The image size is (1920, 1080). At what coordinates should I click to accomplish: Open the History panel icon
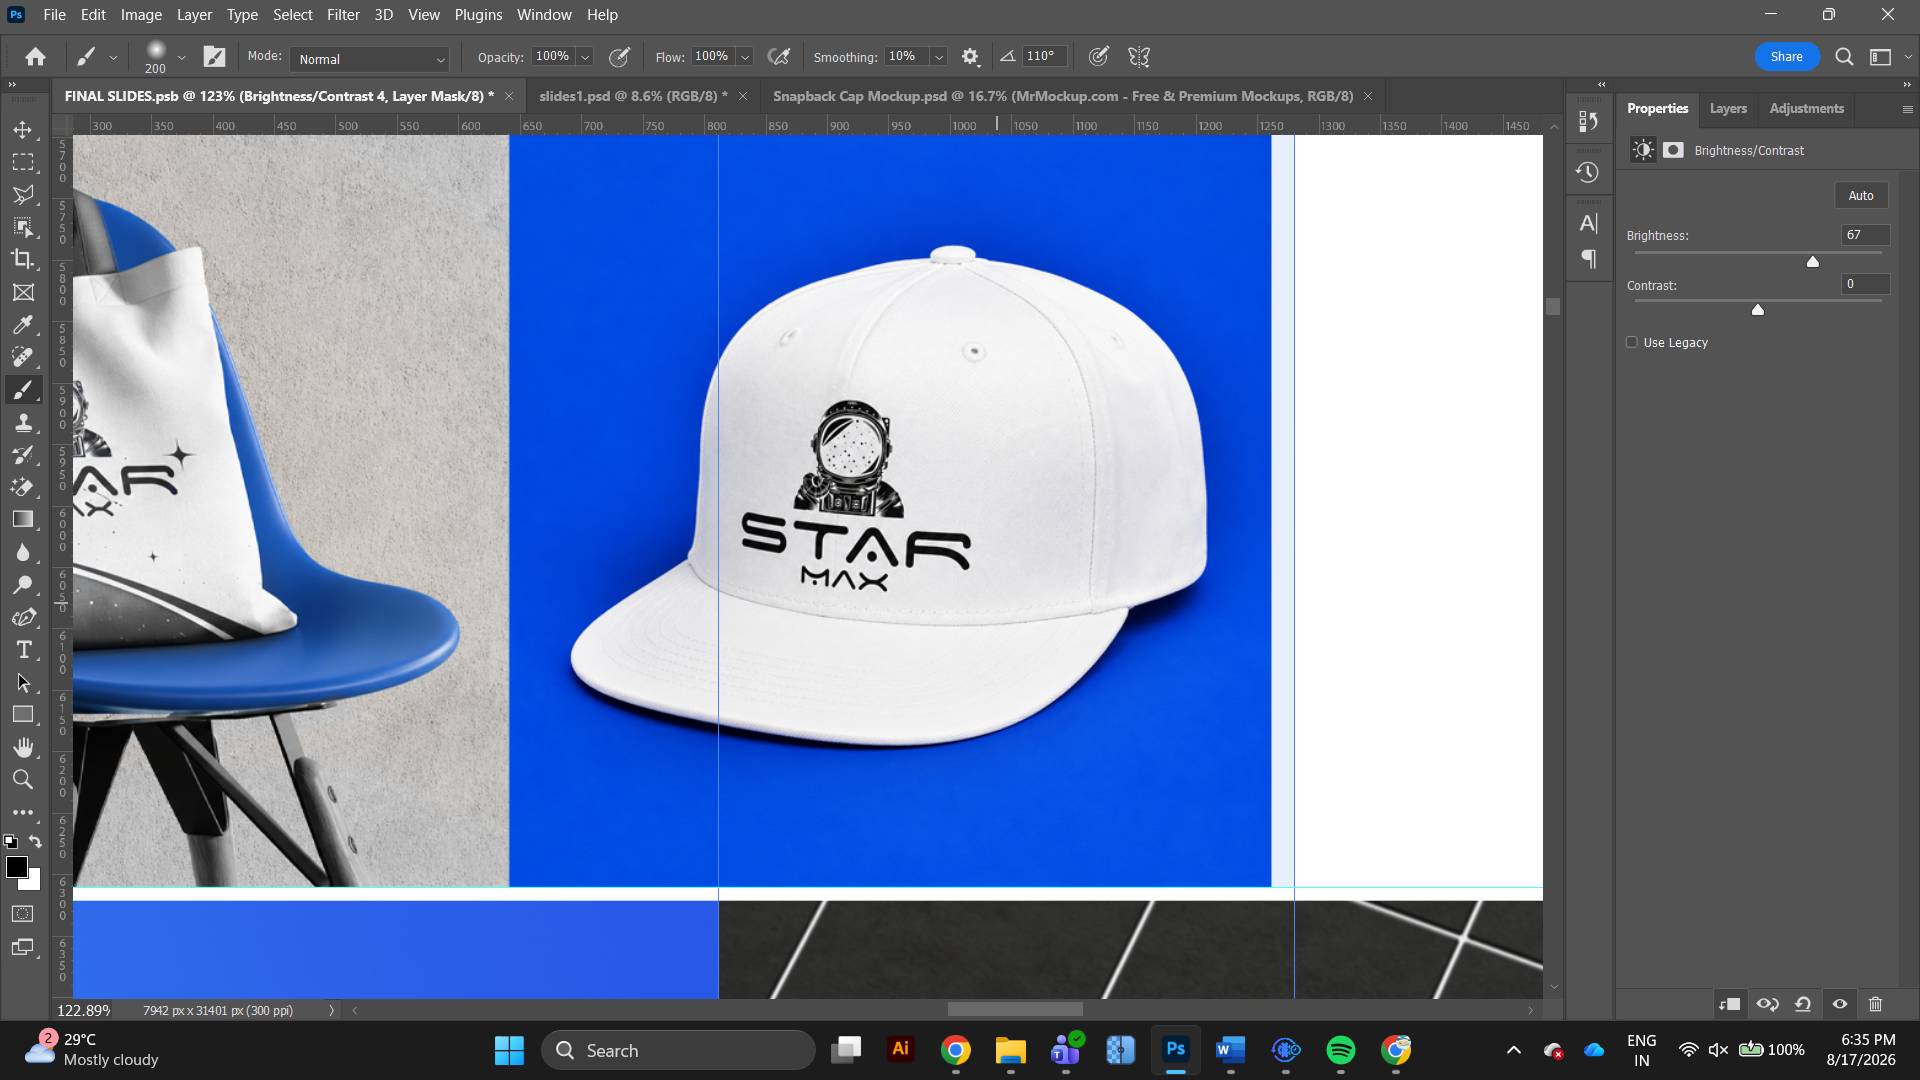point(1588,173)
